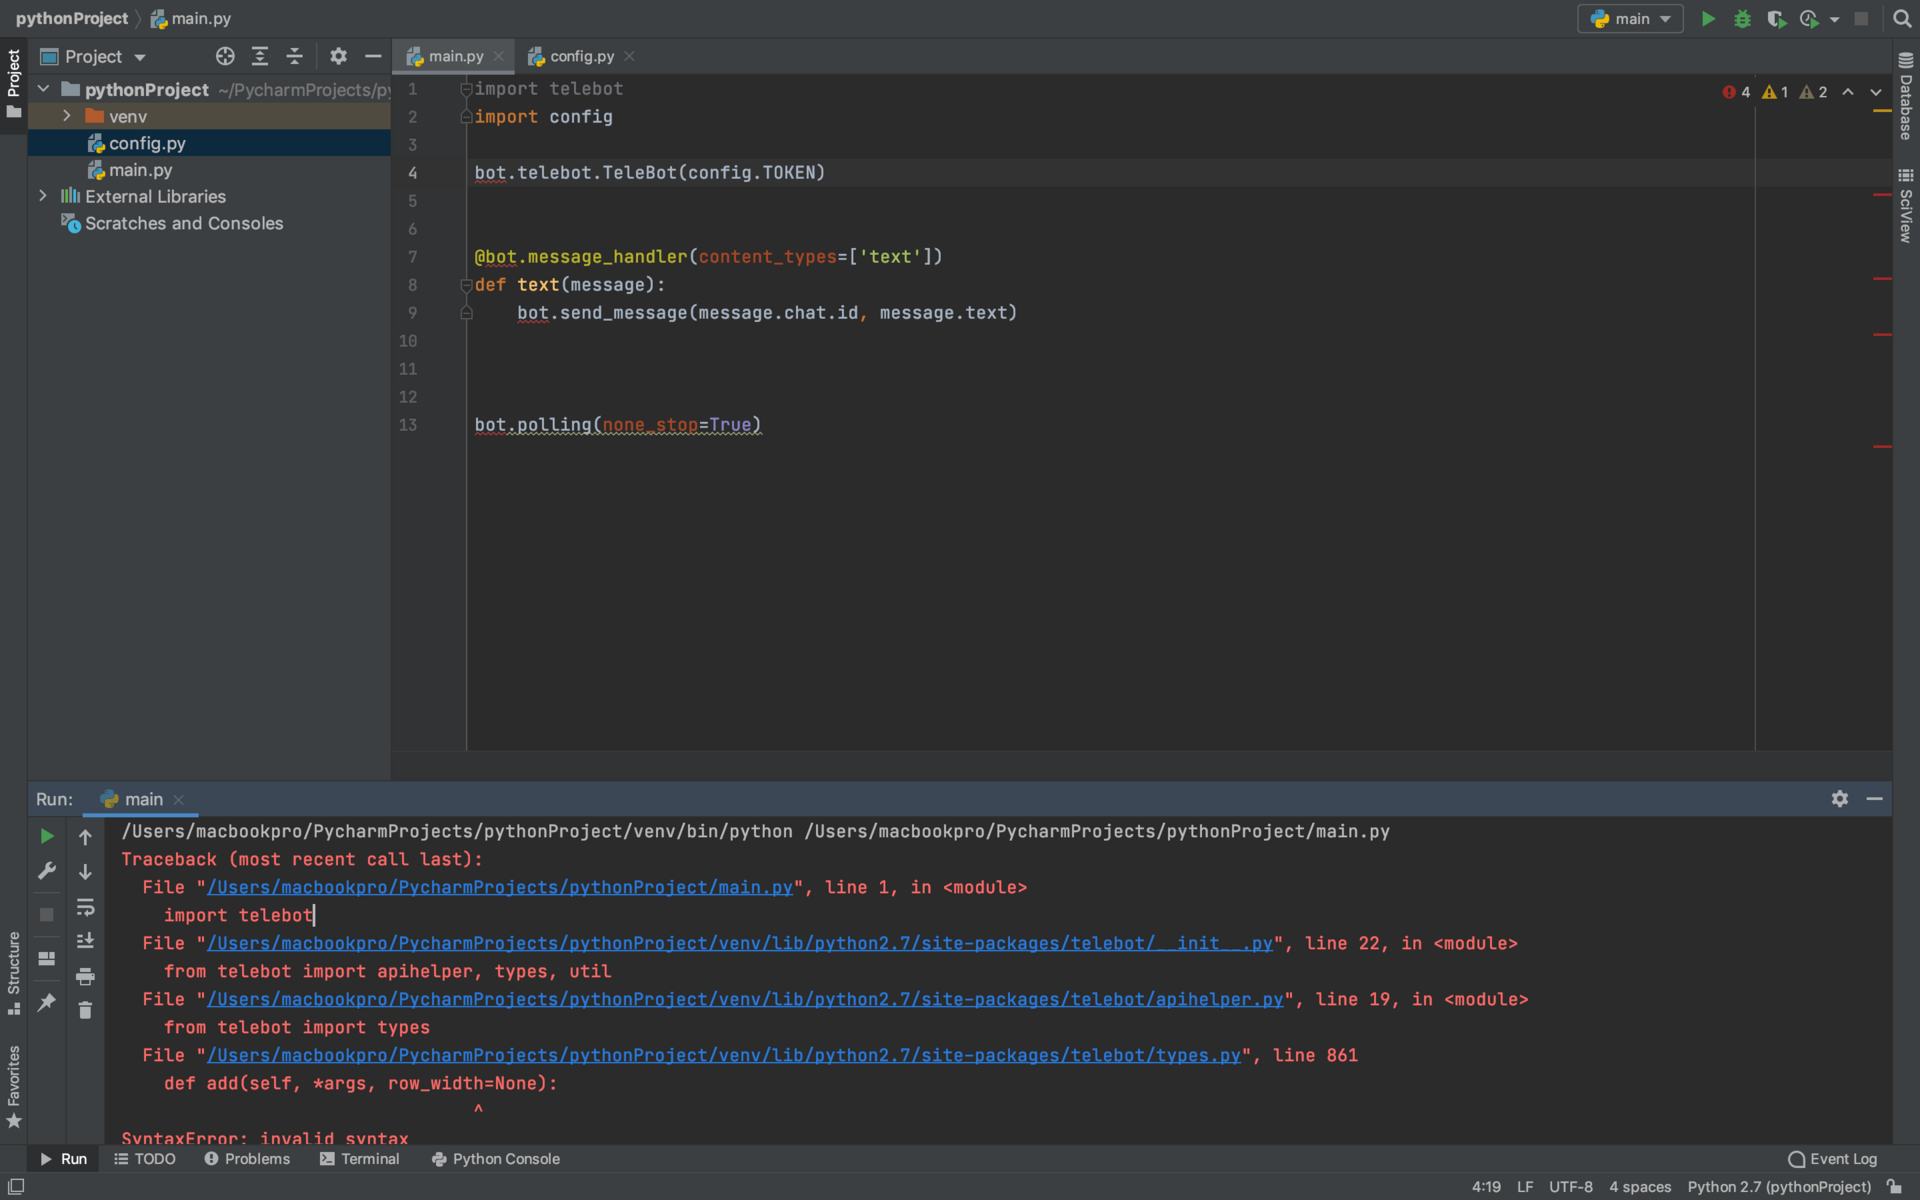Follow the telebot __init__.py traceback link
1920x1200 pixels.
[x=740, y=944]
